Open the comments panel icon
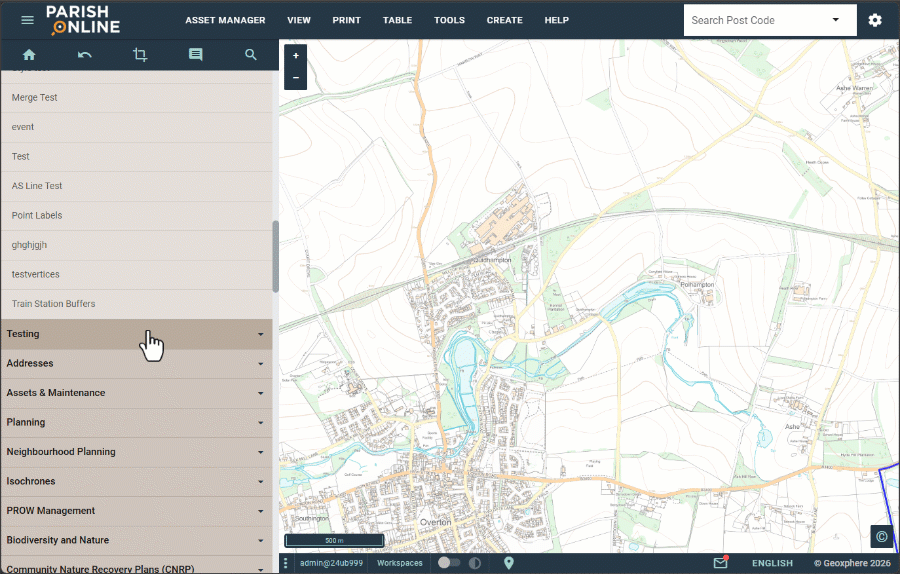The image size is (900, 574). pyautogui.click(x=195, y=55)
